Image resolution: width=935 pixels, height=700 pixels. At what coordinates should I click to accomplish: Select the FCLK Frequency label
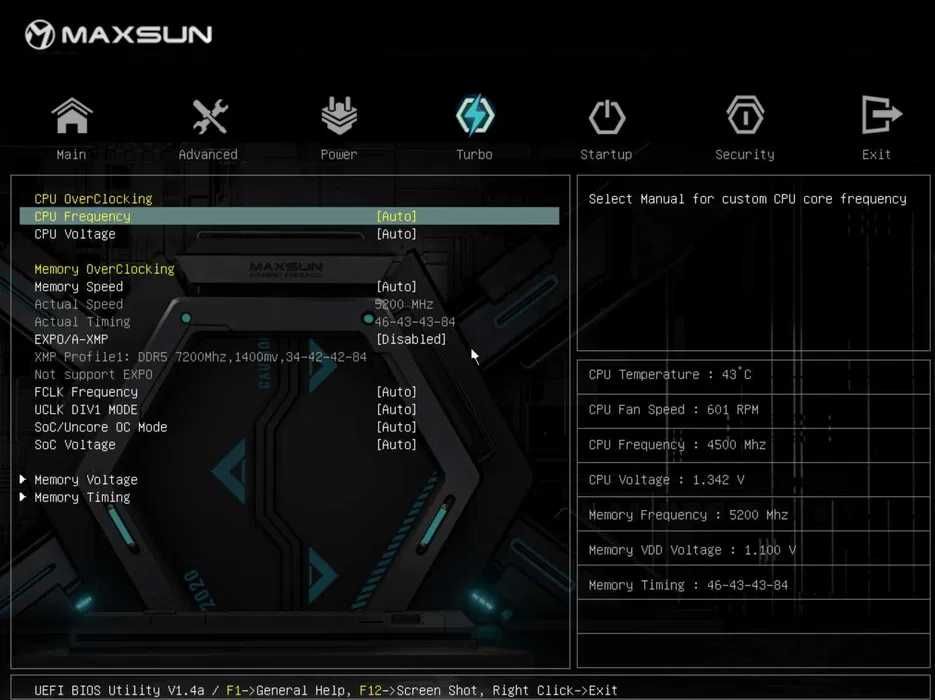[x=86, y=392]
